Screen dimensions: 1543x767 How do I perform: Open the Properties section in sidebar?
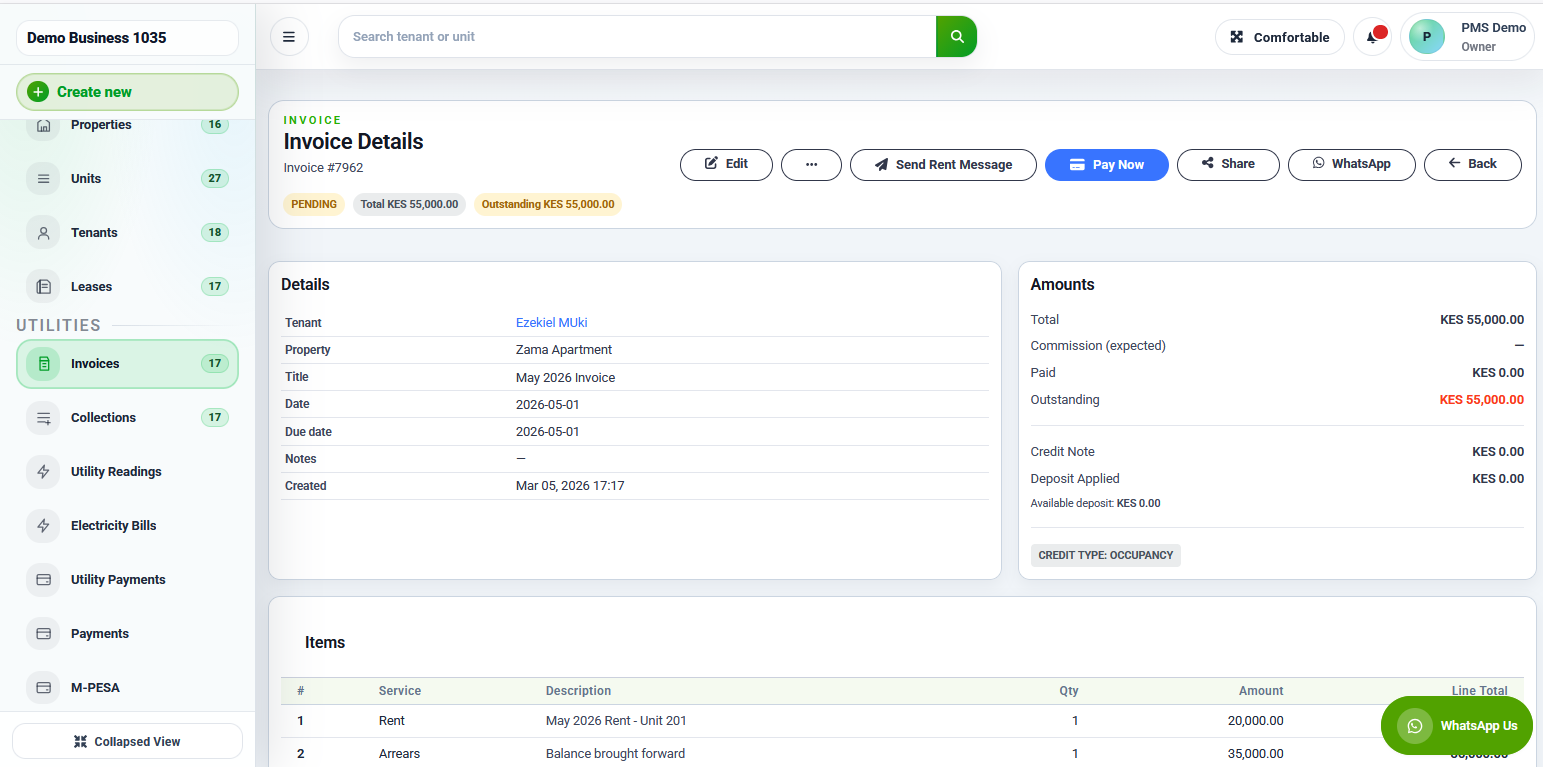click(100, 125)
